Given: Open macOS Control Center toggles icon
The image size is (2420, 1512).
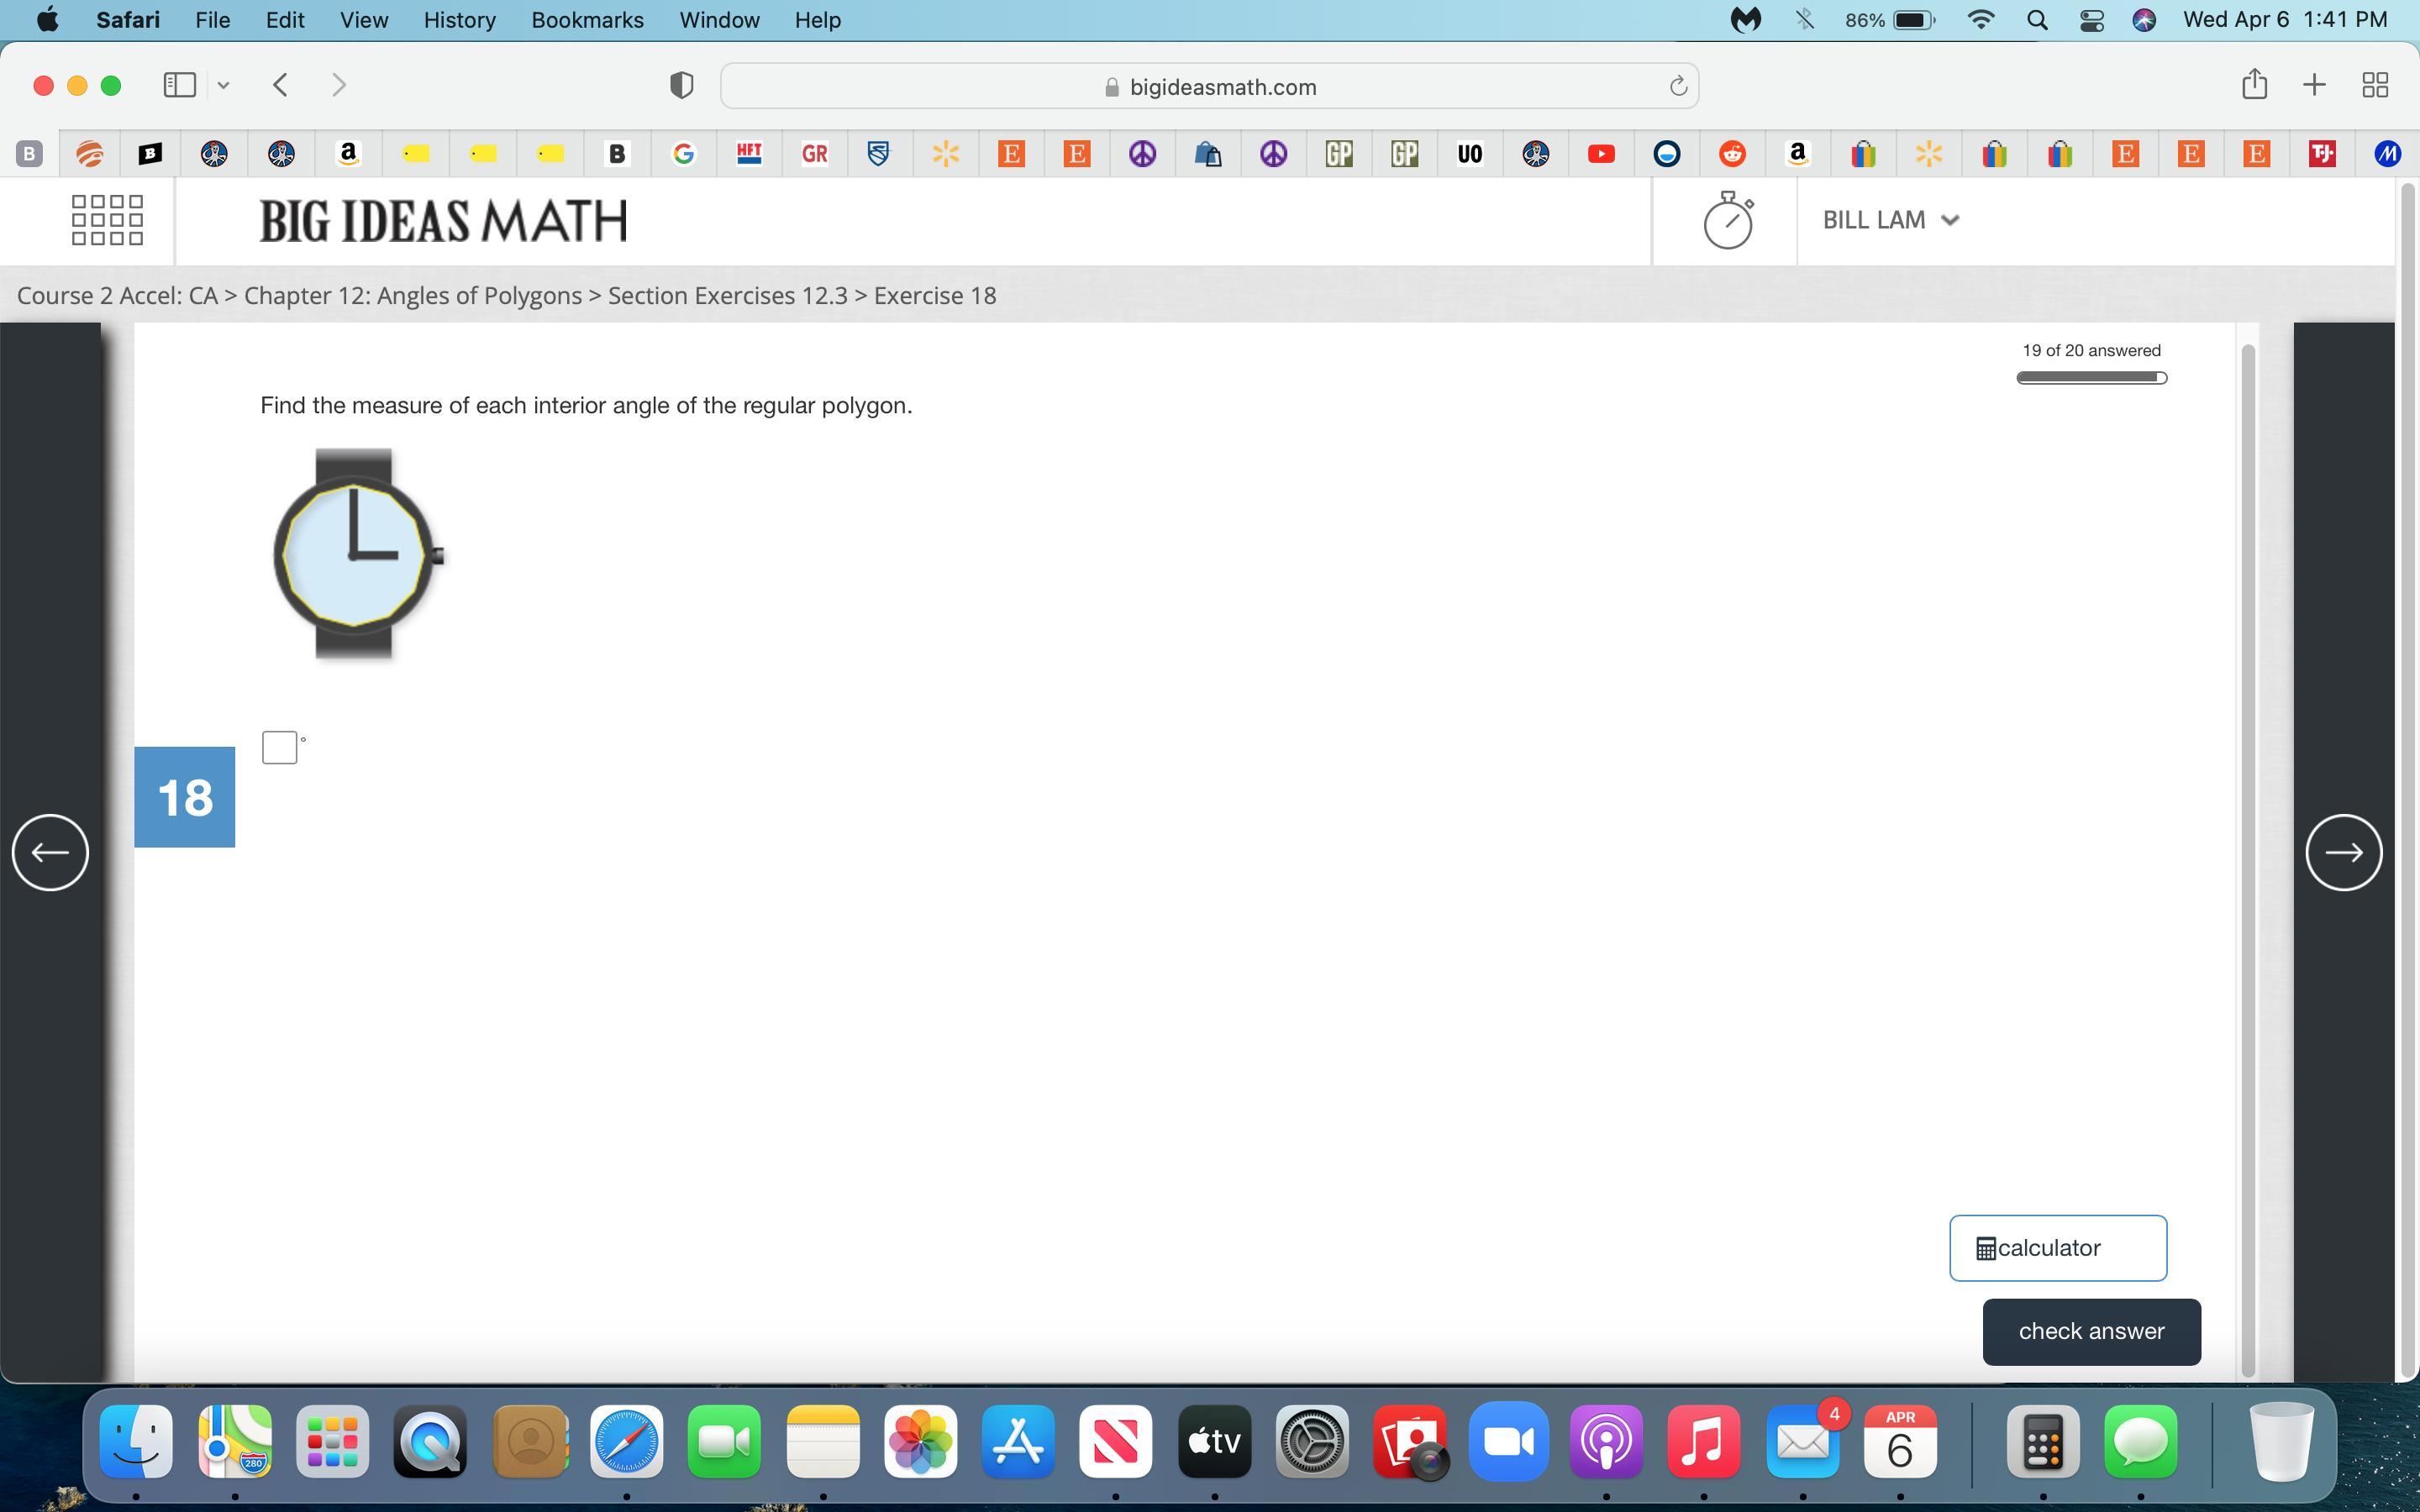Looking at the screenshot, I should click(x=2091, y=20).
